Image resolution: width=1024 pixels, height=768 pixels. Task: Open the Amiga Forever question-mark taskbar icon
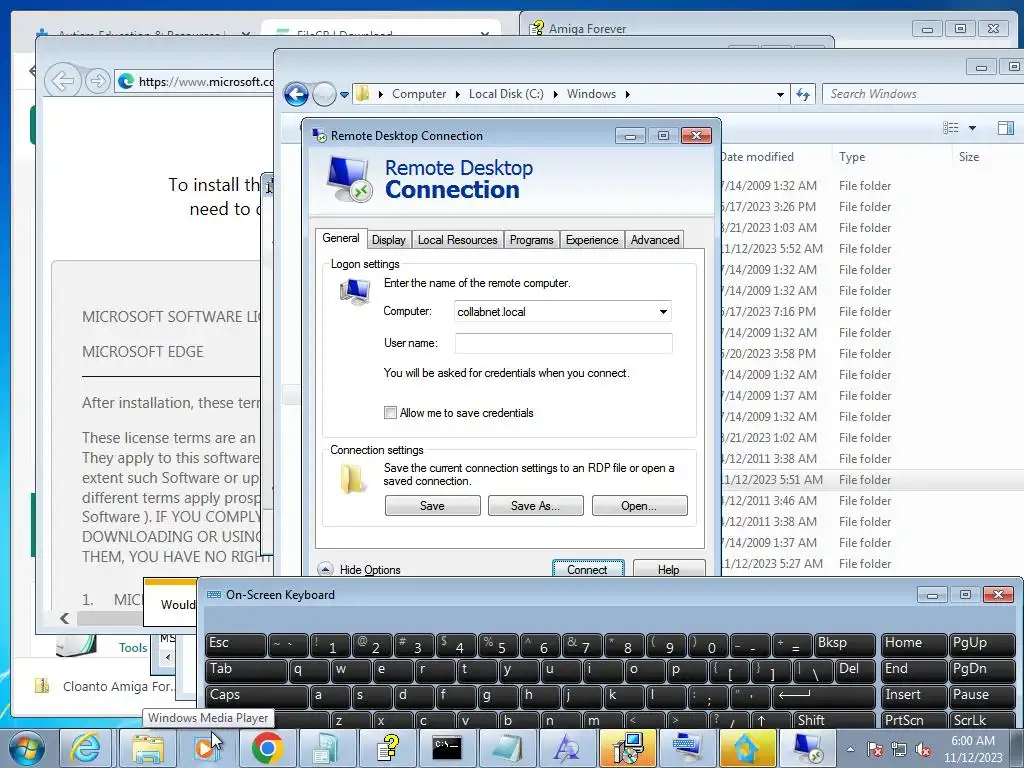pyautogui.click(x=387, y=748)
